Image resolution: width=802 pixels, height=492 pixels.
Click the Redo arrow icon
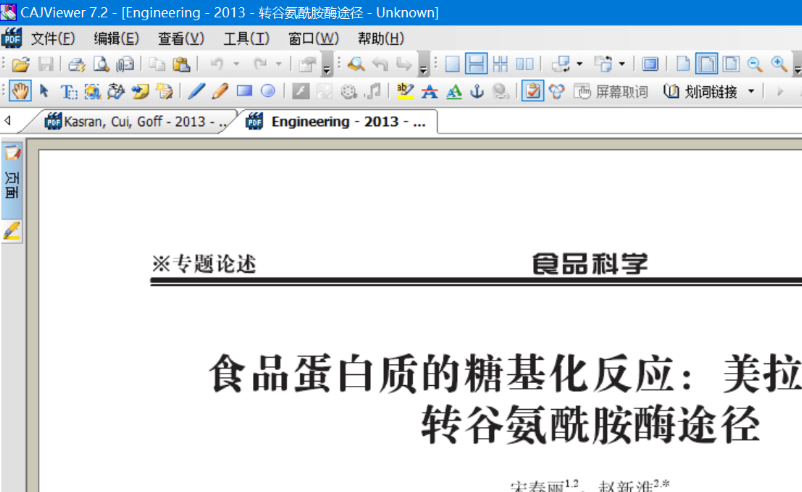(x=260, y=64)
